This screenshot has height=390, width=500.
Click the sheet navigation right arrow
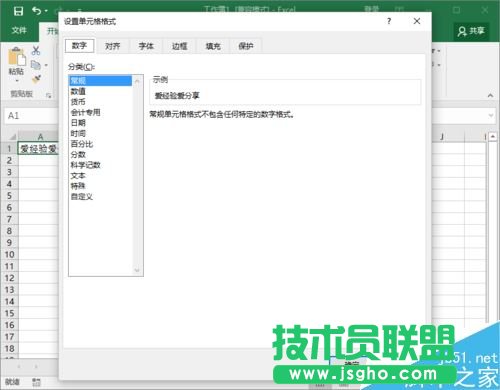[x=36, y=367]
